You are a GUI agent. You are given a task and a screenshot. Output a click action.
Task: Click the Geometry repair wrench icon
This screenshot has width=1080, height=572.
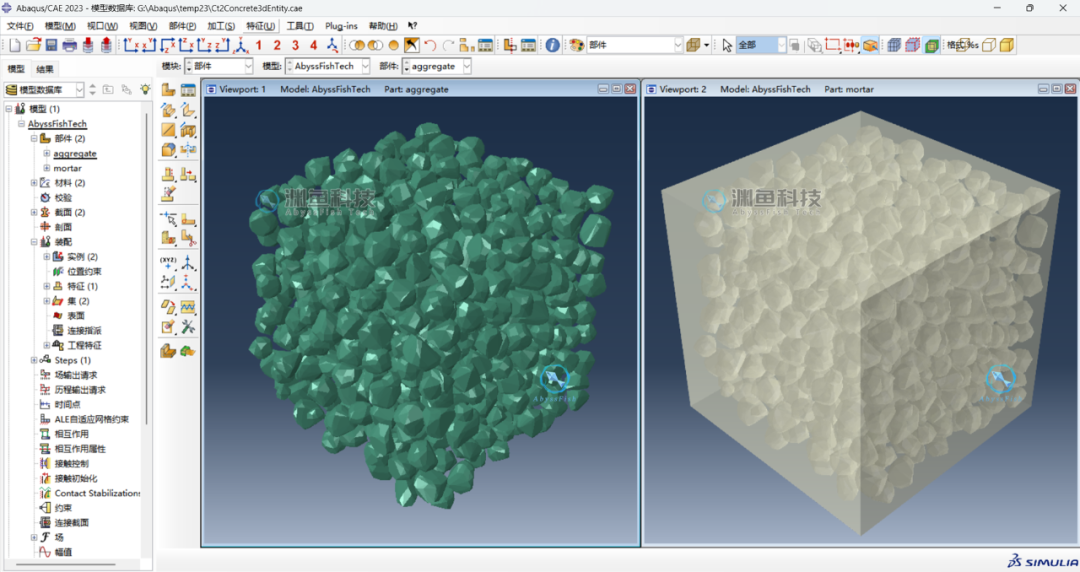click(188, 327)
